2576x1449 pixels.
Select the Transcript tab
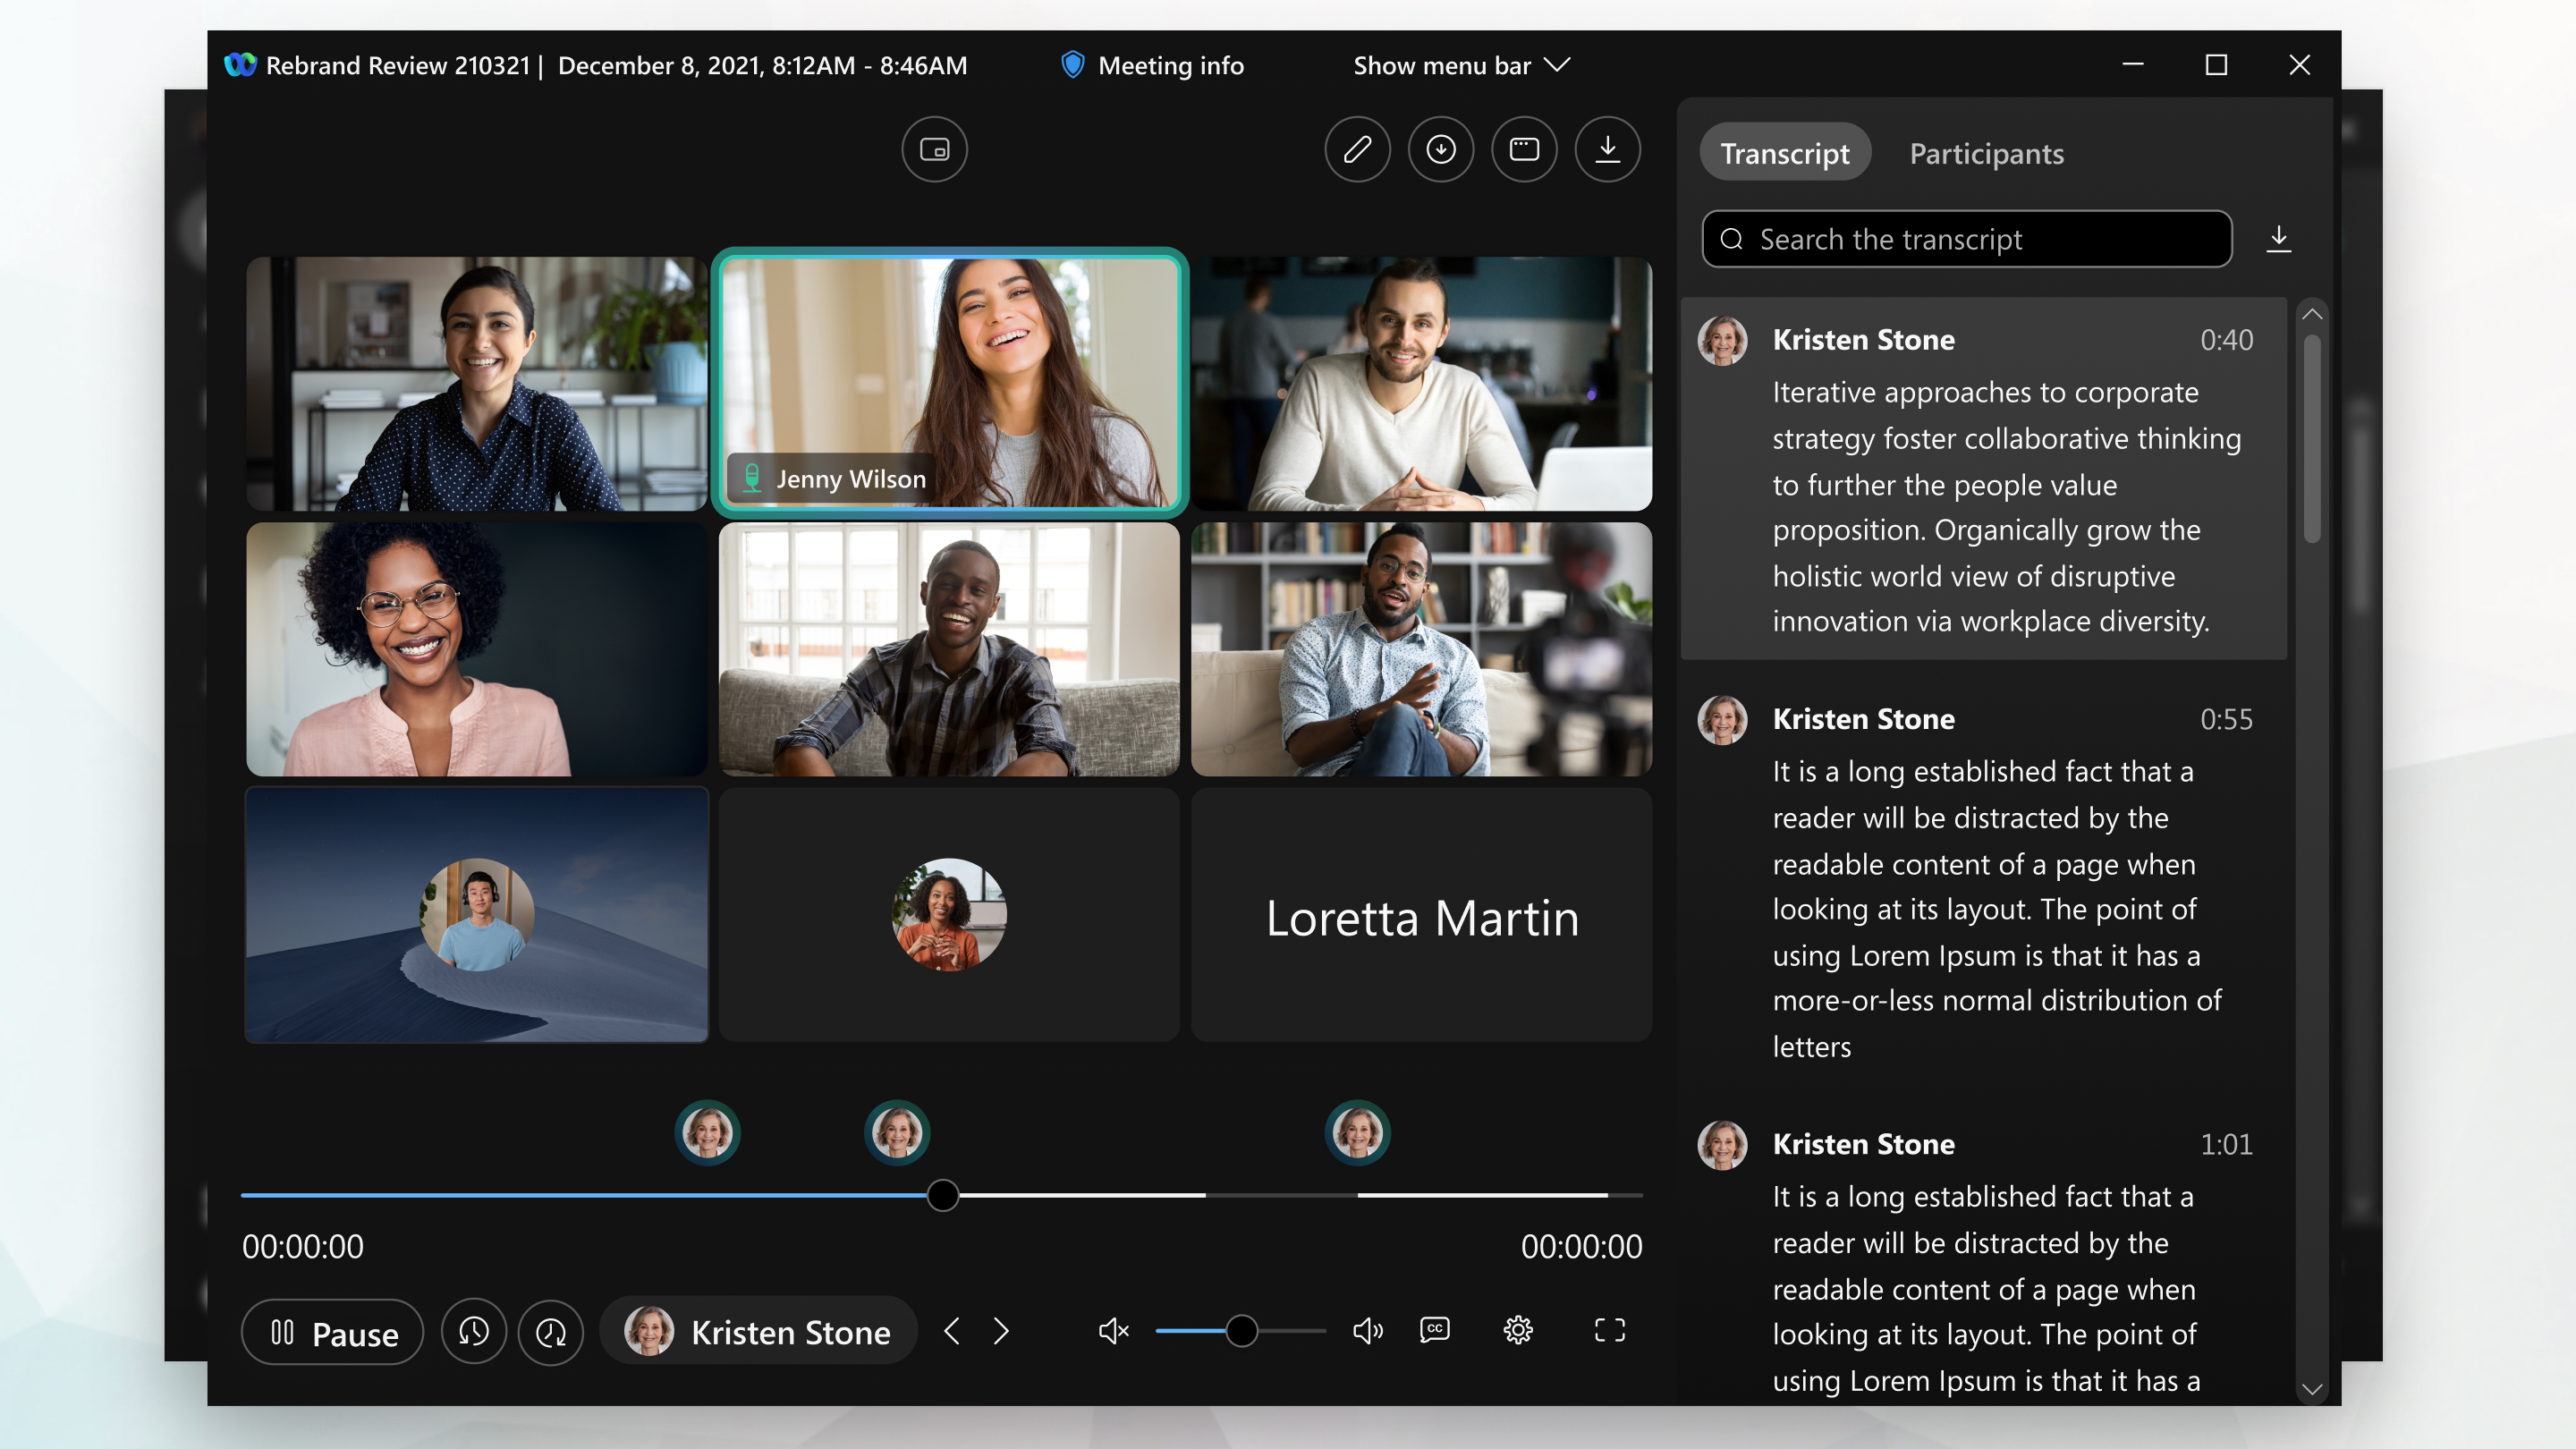coord(1784,152)
